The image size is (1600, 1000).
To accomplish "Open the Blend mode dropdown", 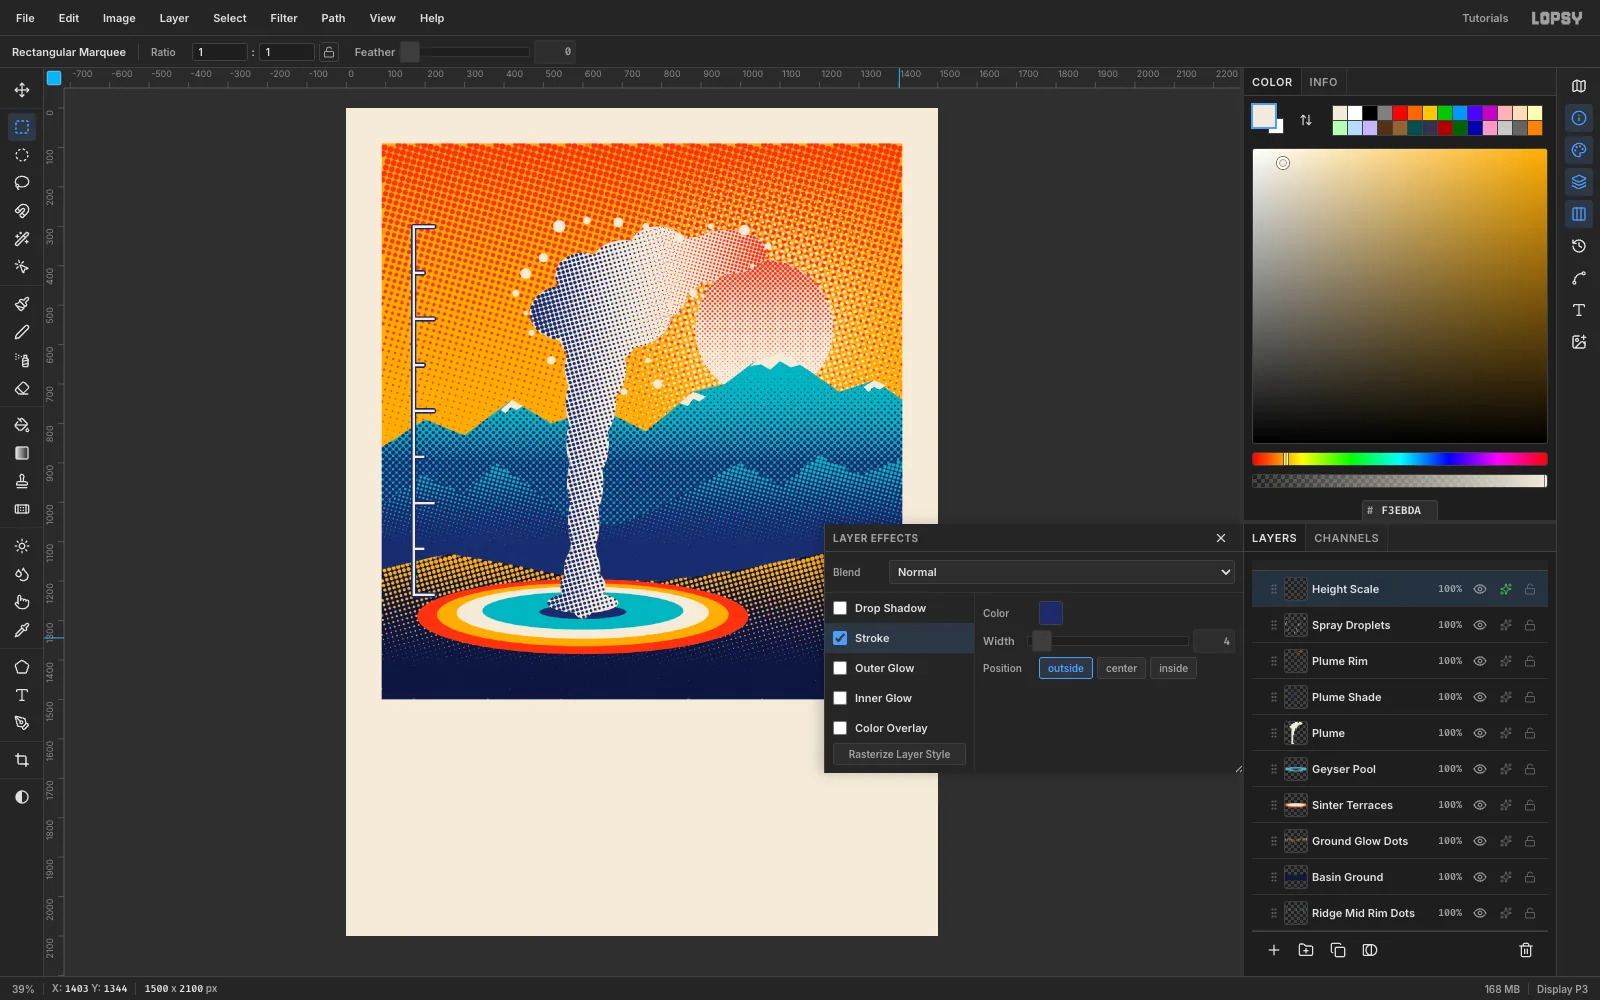I will pyautogui.click(x=1062, y=572).
